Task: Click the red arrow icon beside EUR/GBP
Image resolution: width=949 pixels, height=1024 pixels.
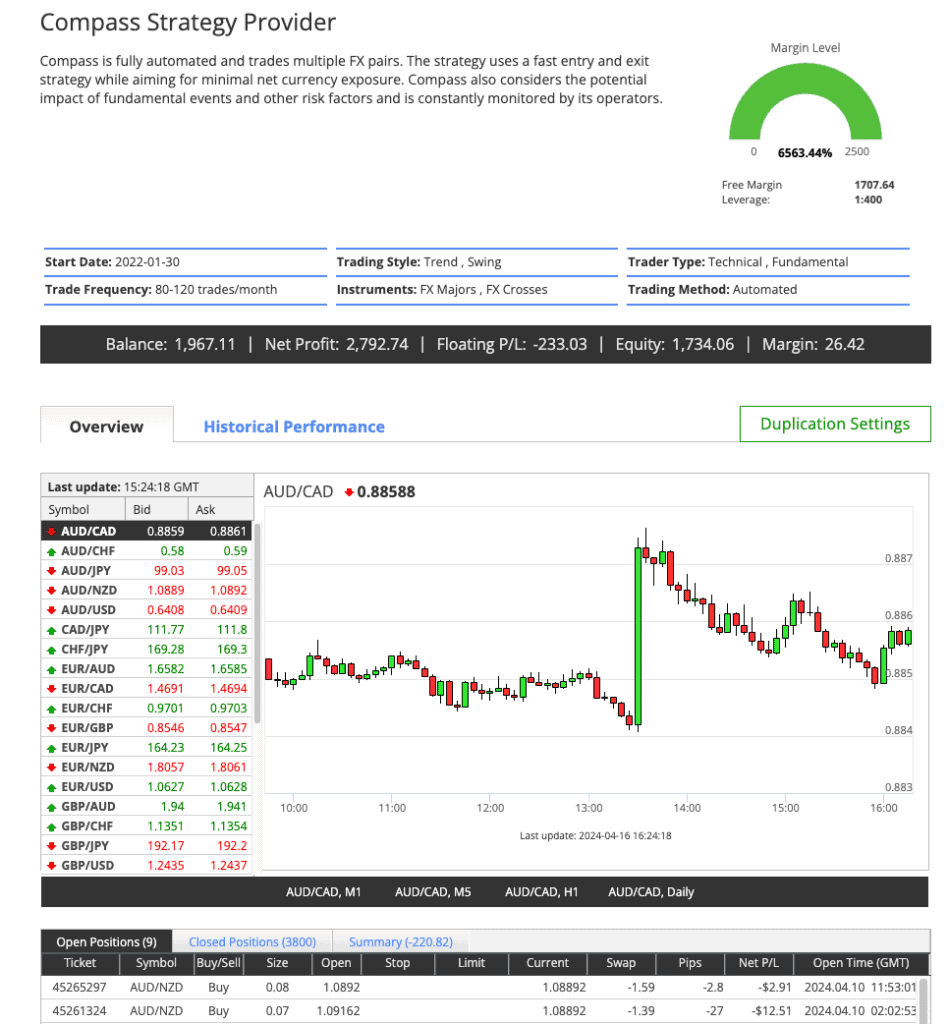Action: 51,728
